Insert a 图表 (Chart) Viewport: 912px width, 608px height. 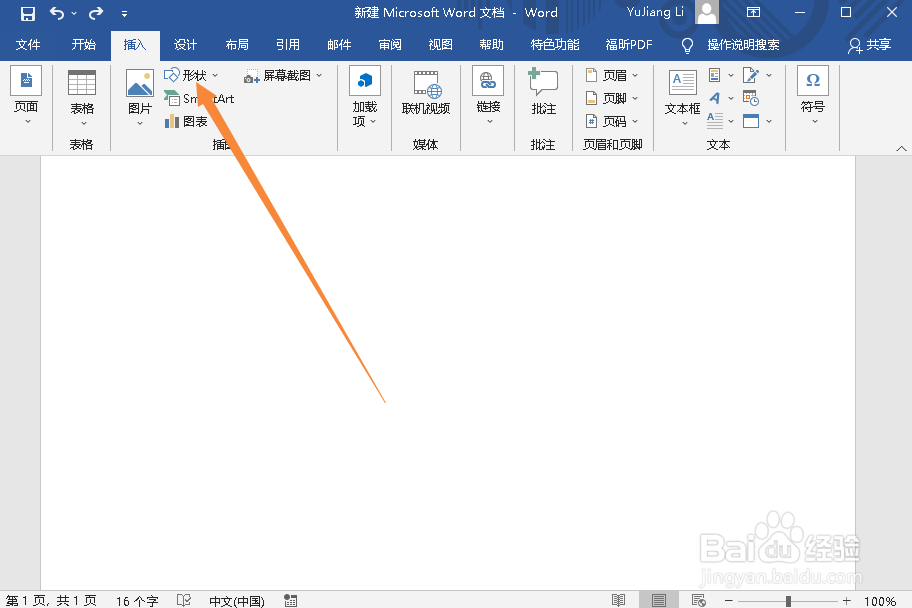(x=186, y=121)
